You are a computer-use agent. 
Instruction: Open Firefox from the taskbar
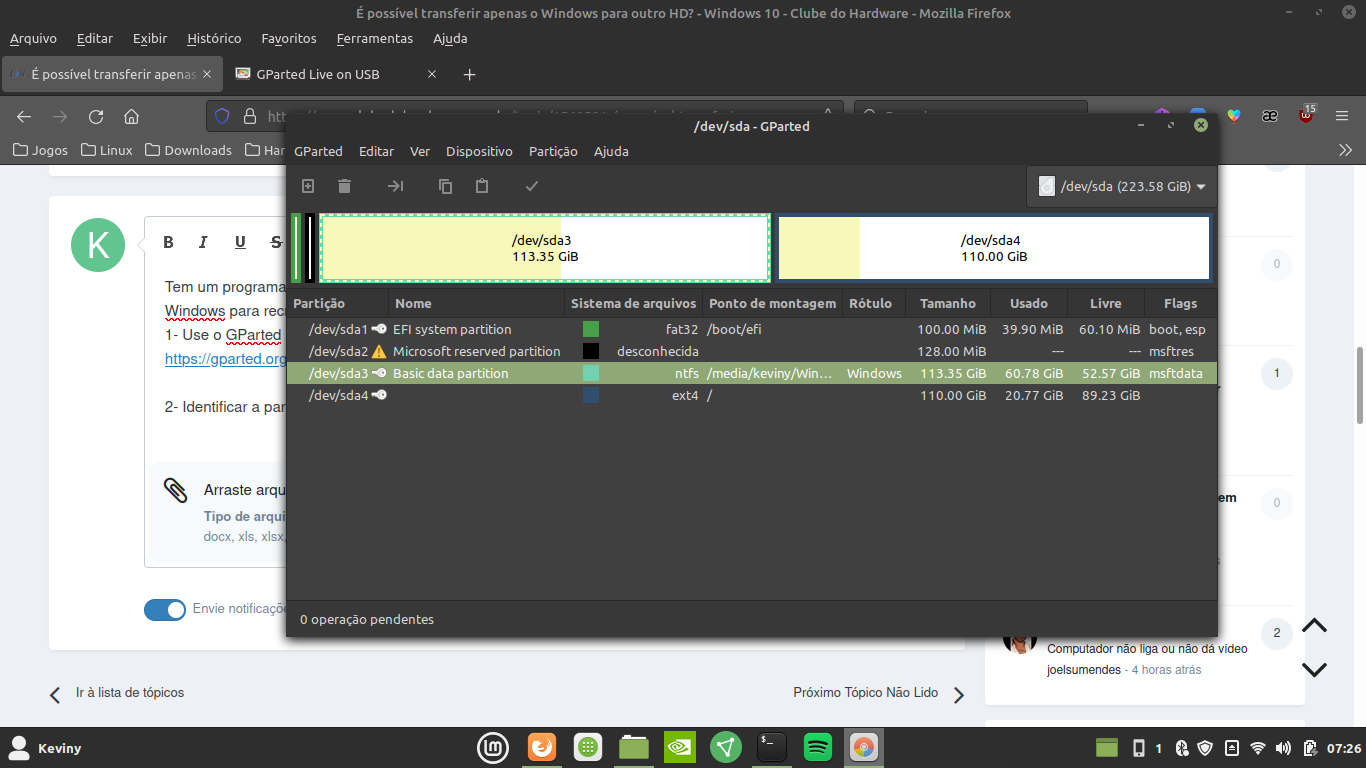tap(541, 747)
